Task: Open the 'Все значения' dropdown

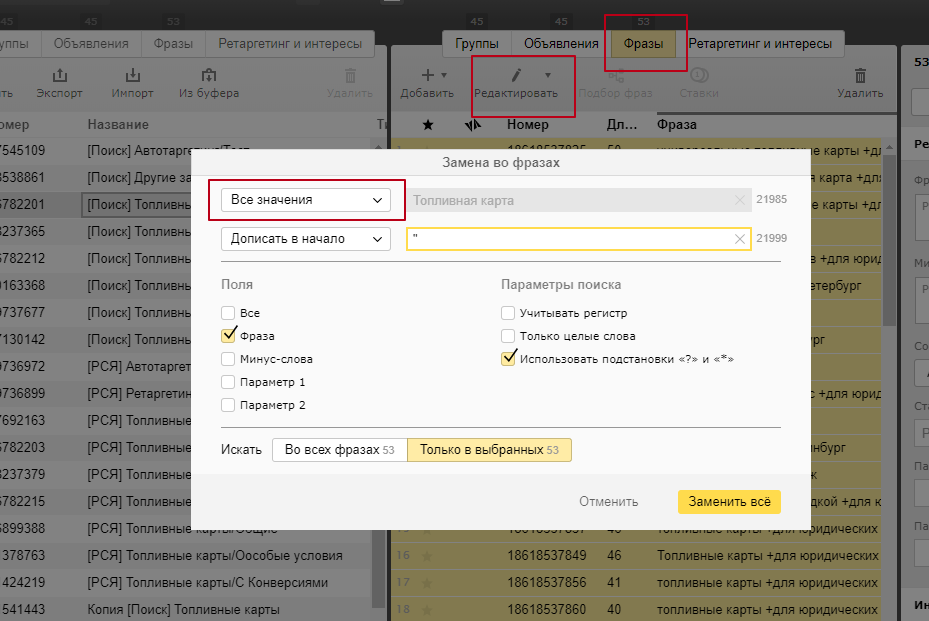Action: click(306, 200)
